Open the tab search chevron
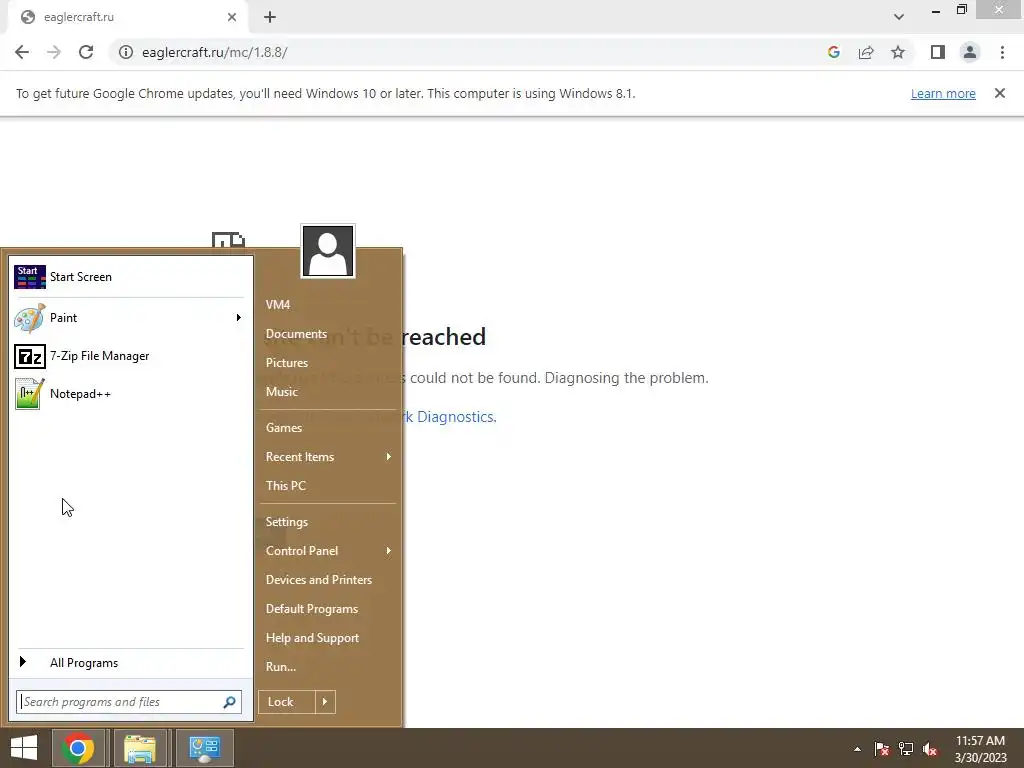The width and height of the screenshot is (1024, 768). 899,17
